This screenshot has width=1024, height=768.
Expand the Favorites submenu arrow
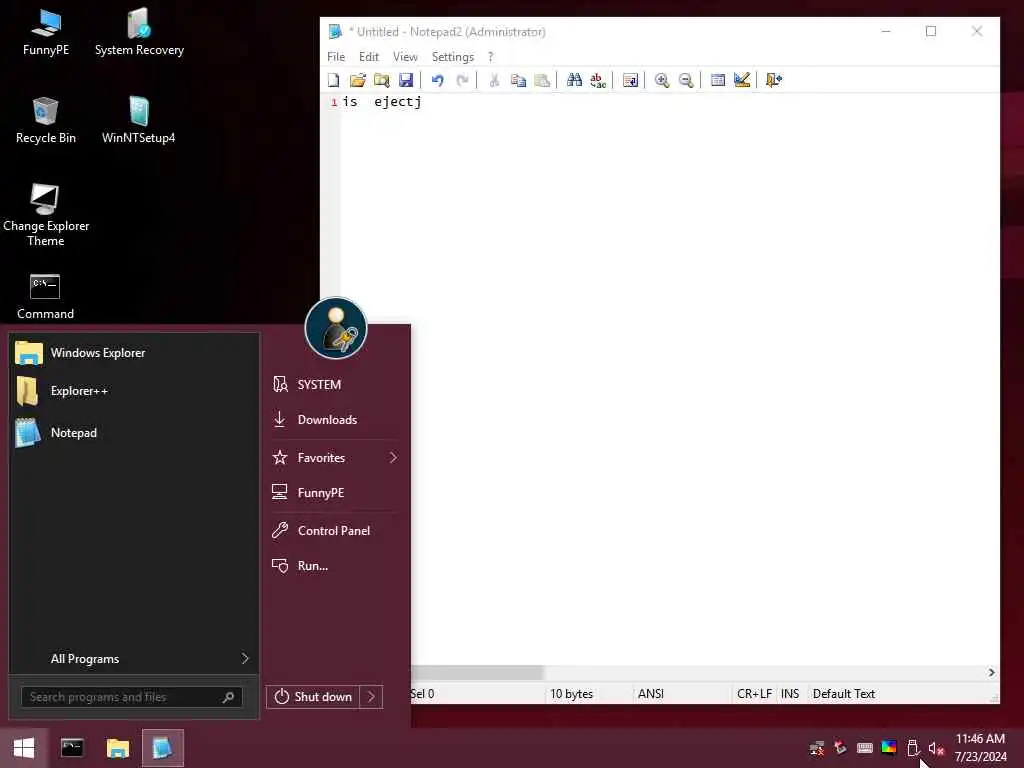coord(393,458)
